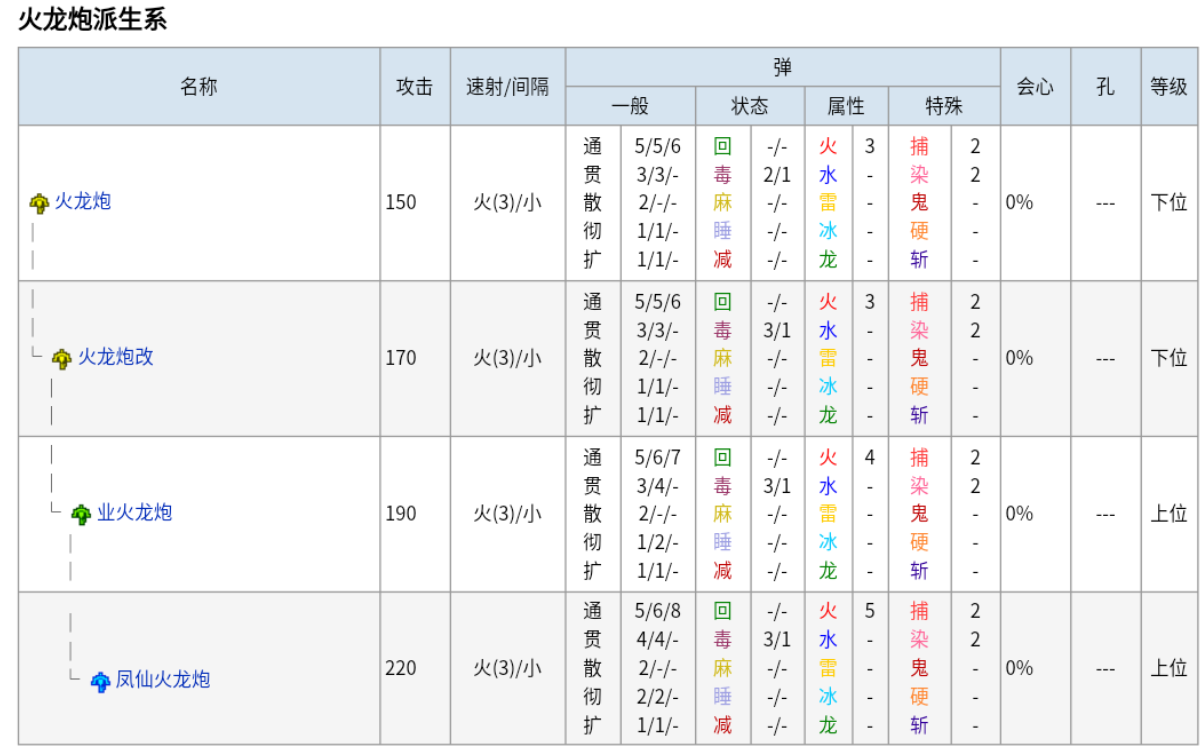Viewport: 1200px width, 746px height.
Task: Click 上位 rank in the 业火龙炮 row
Action: [x=1169, y=514]
